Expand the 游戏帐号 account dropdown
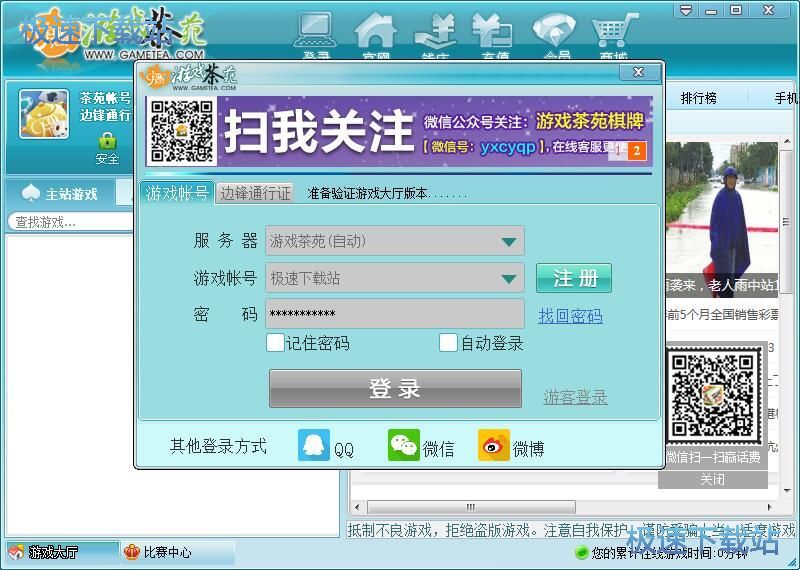The image size is (800, 570). (508, 279)
